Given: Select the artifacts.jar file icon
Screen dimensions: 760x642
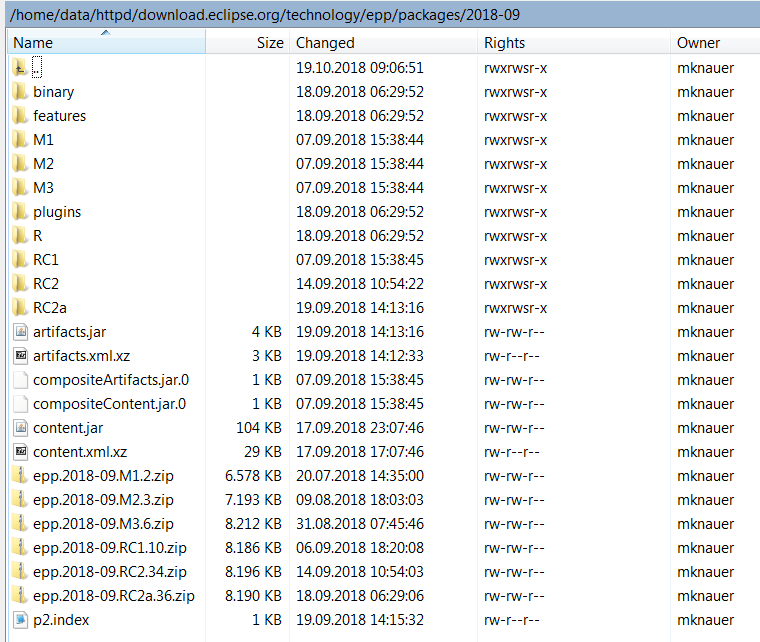Looking at the screenshot, I should [x=20, y=331].
